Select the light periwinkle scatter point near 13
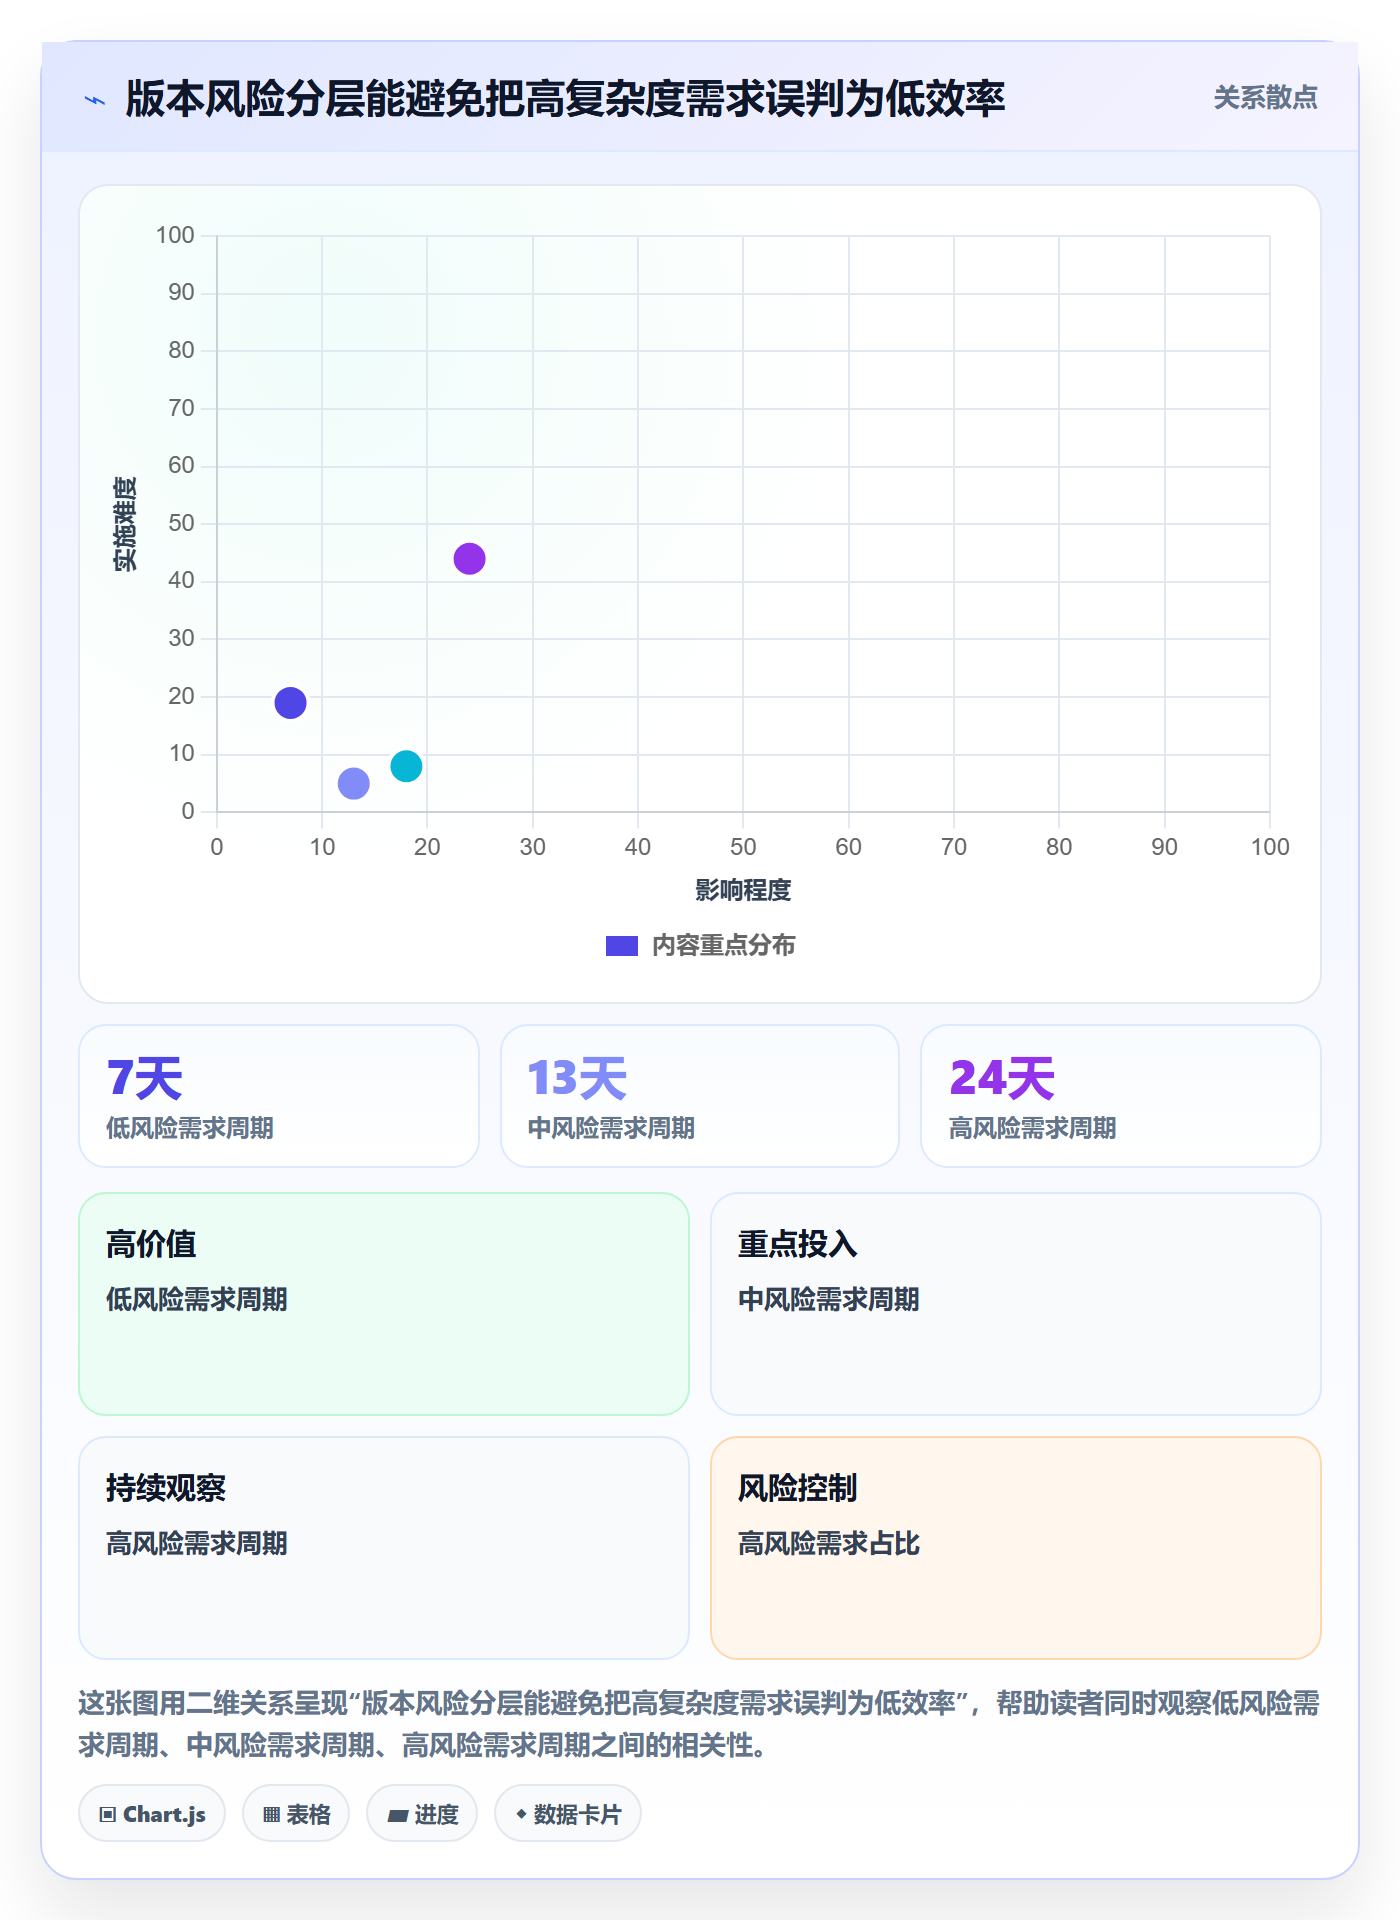The image size is (1400, 1920). [353, 783]
